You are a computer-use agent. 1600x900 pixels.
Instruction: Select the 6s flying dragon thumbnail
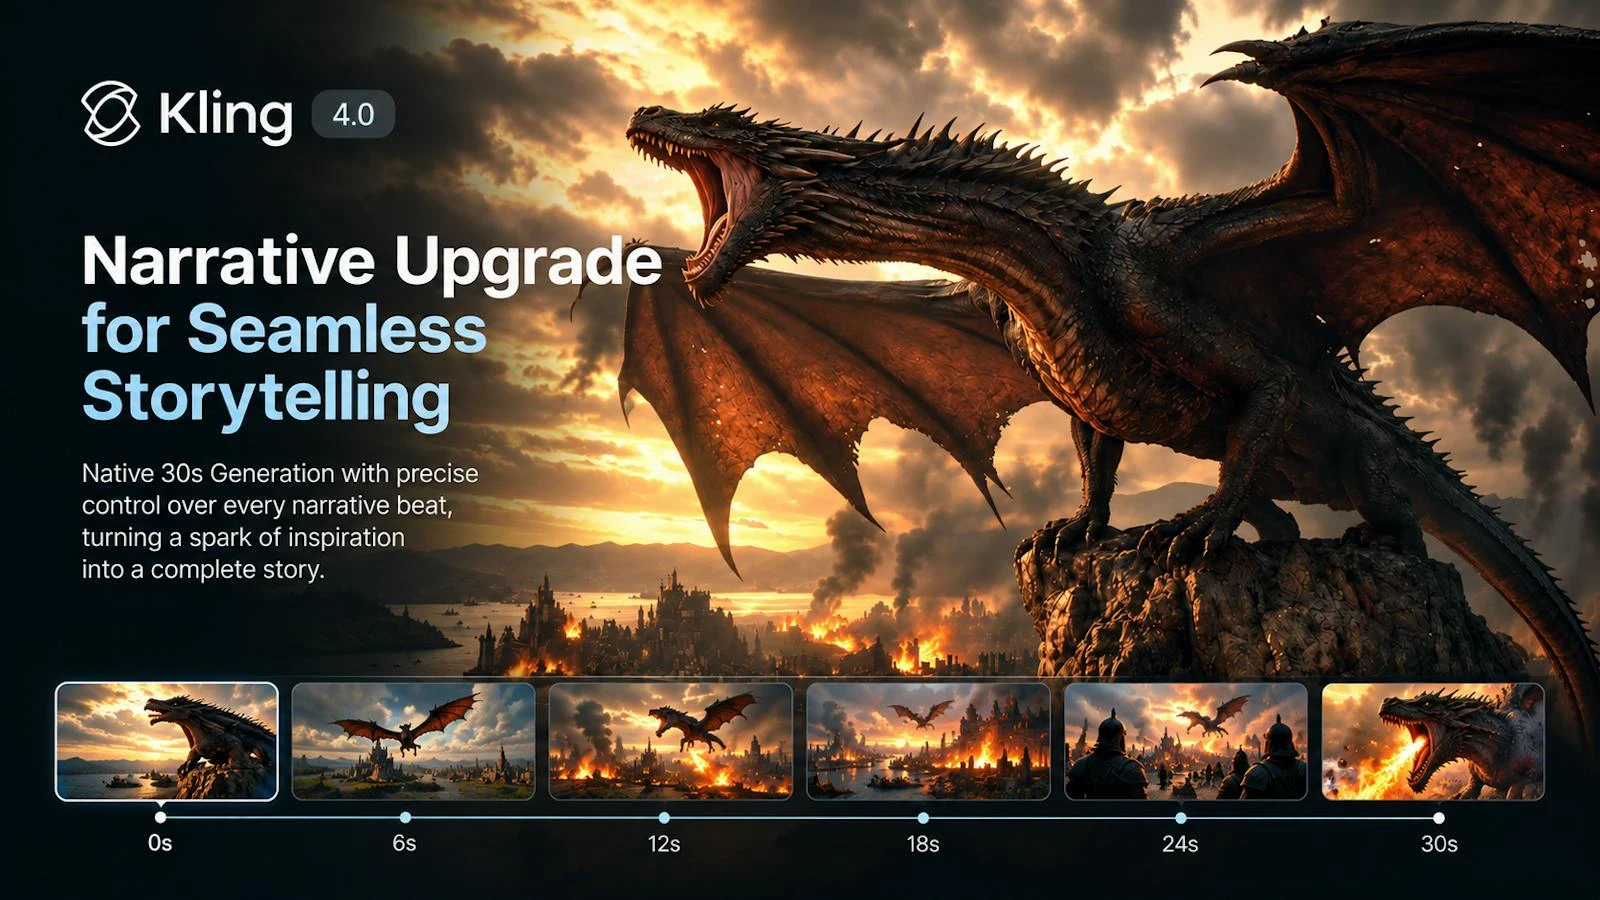413,741
